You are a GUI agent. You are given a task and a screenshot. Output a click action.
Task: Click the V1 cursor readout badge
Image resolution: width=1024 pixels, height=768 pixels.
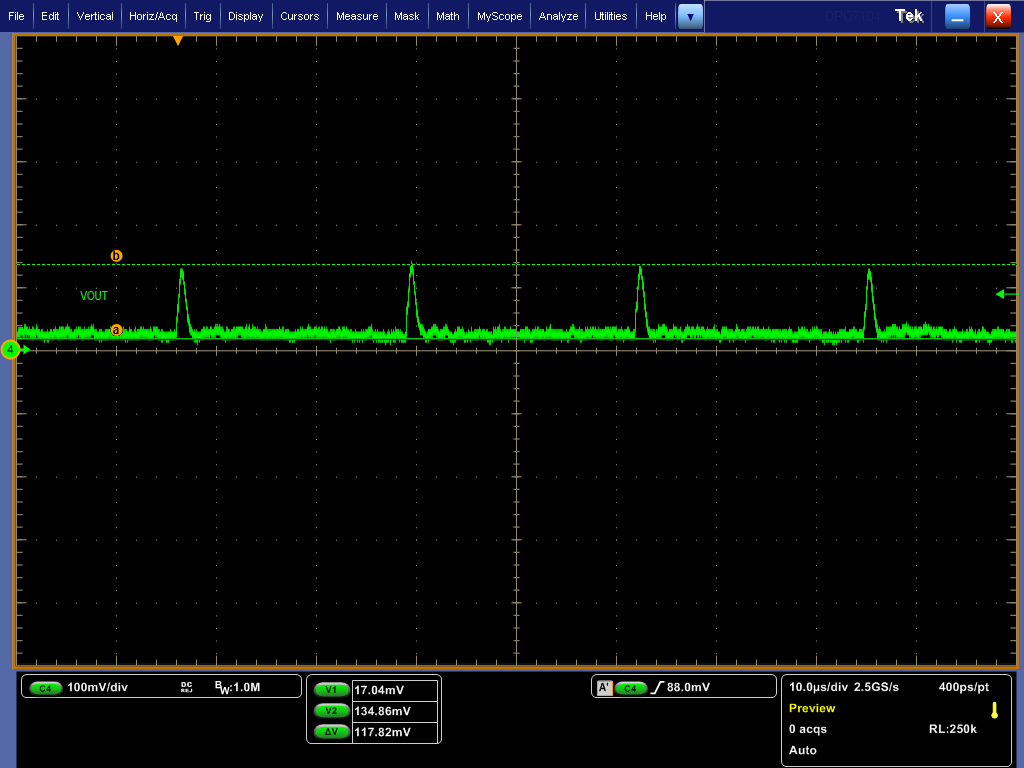coord(331,690)
